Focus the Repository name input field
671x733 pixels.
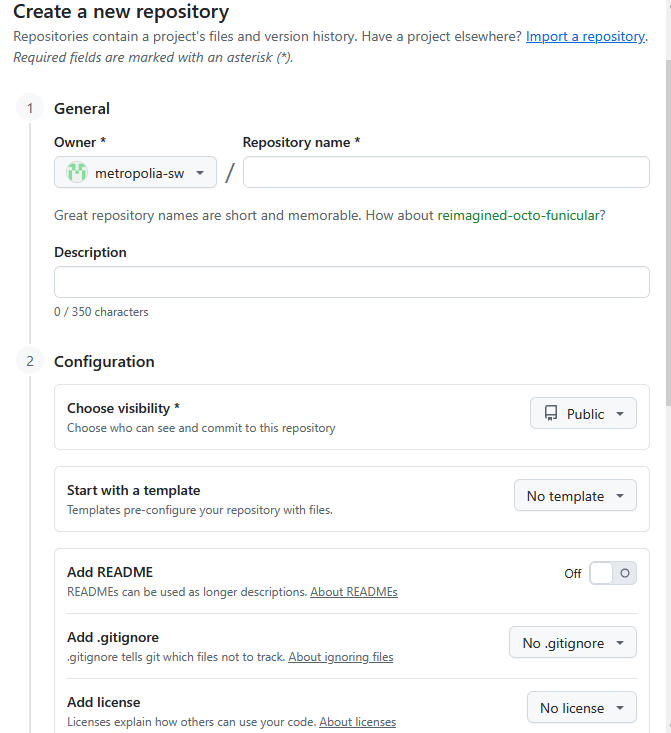pos(446,173)
